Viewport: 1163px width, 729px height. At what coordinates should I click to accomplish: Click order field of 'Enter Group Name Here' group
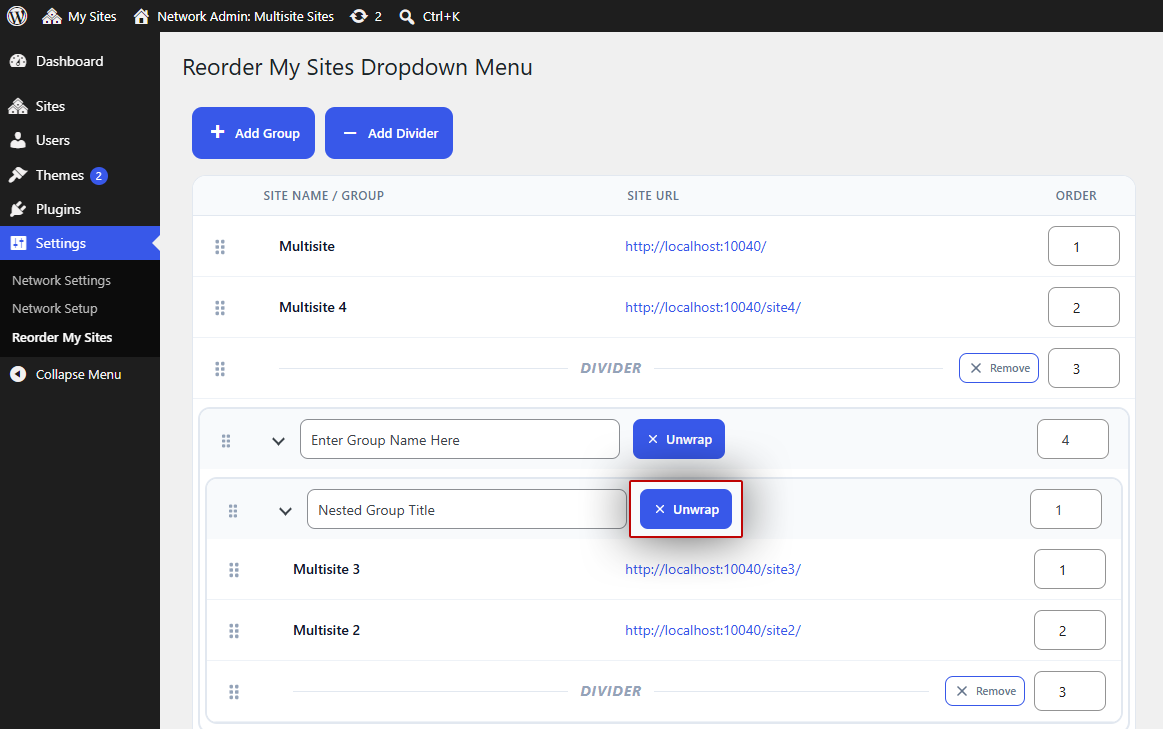tap(1073, 439)
